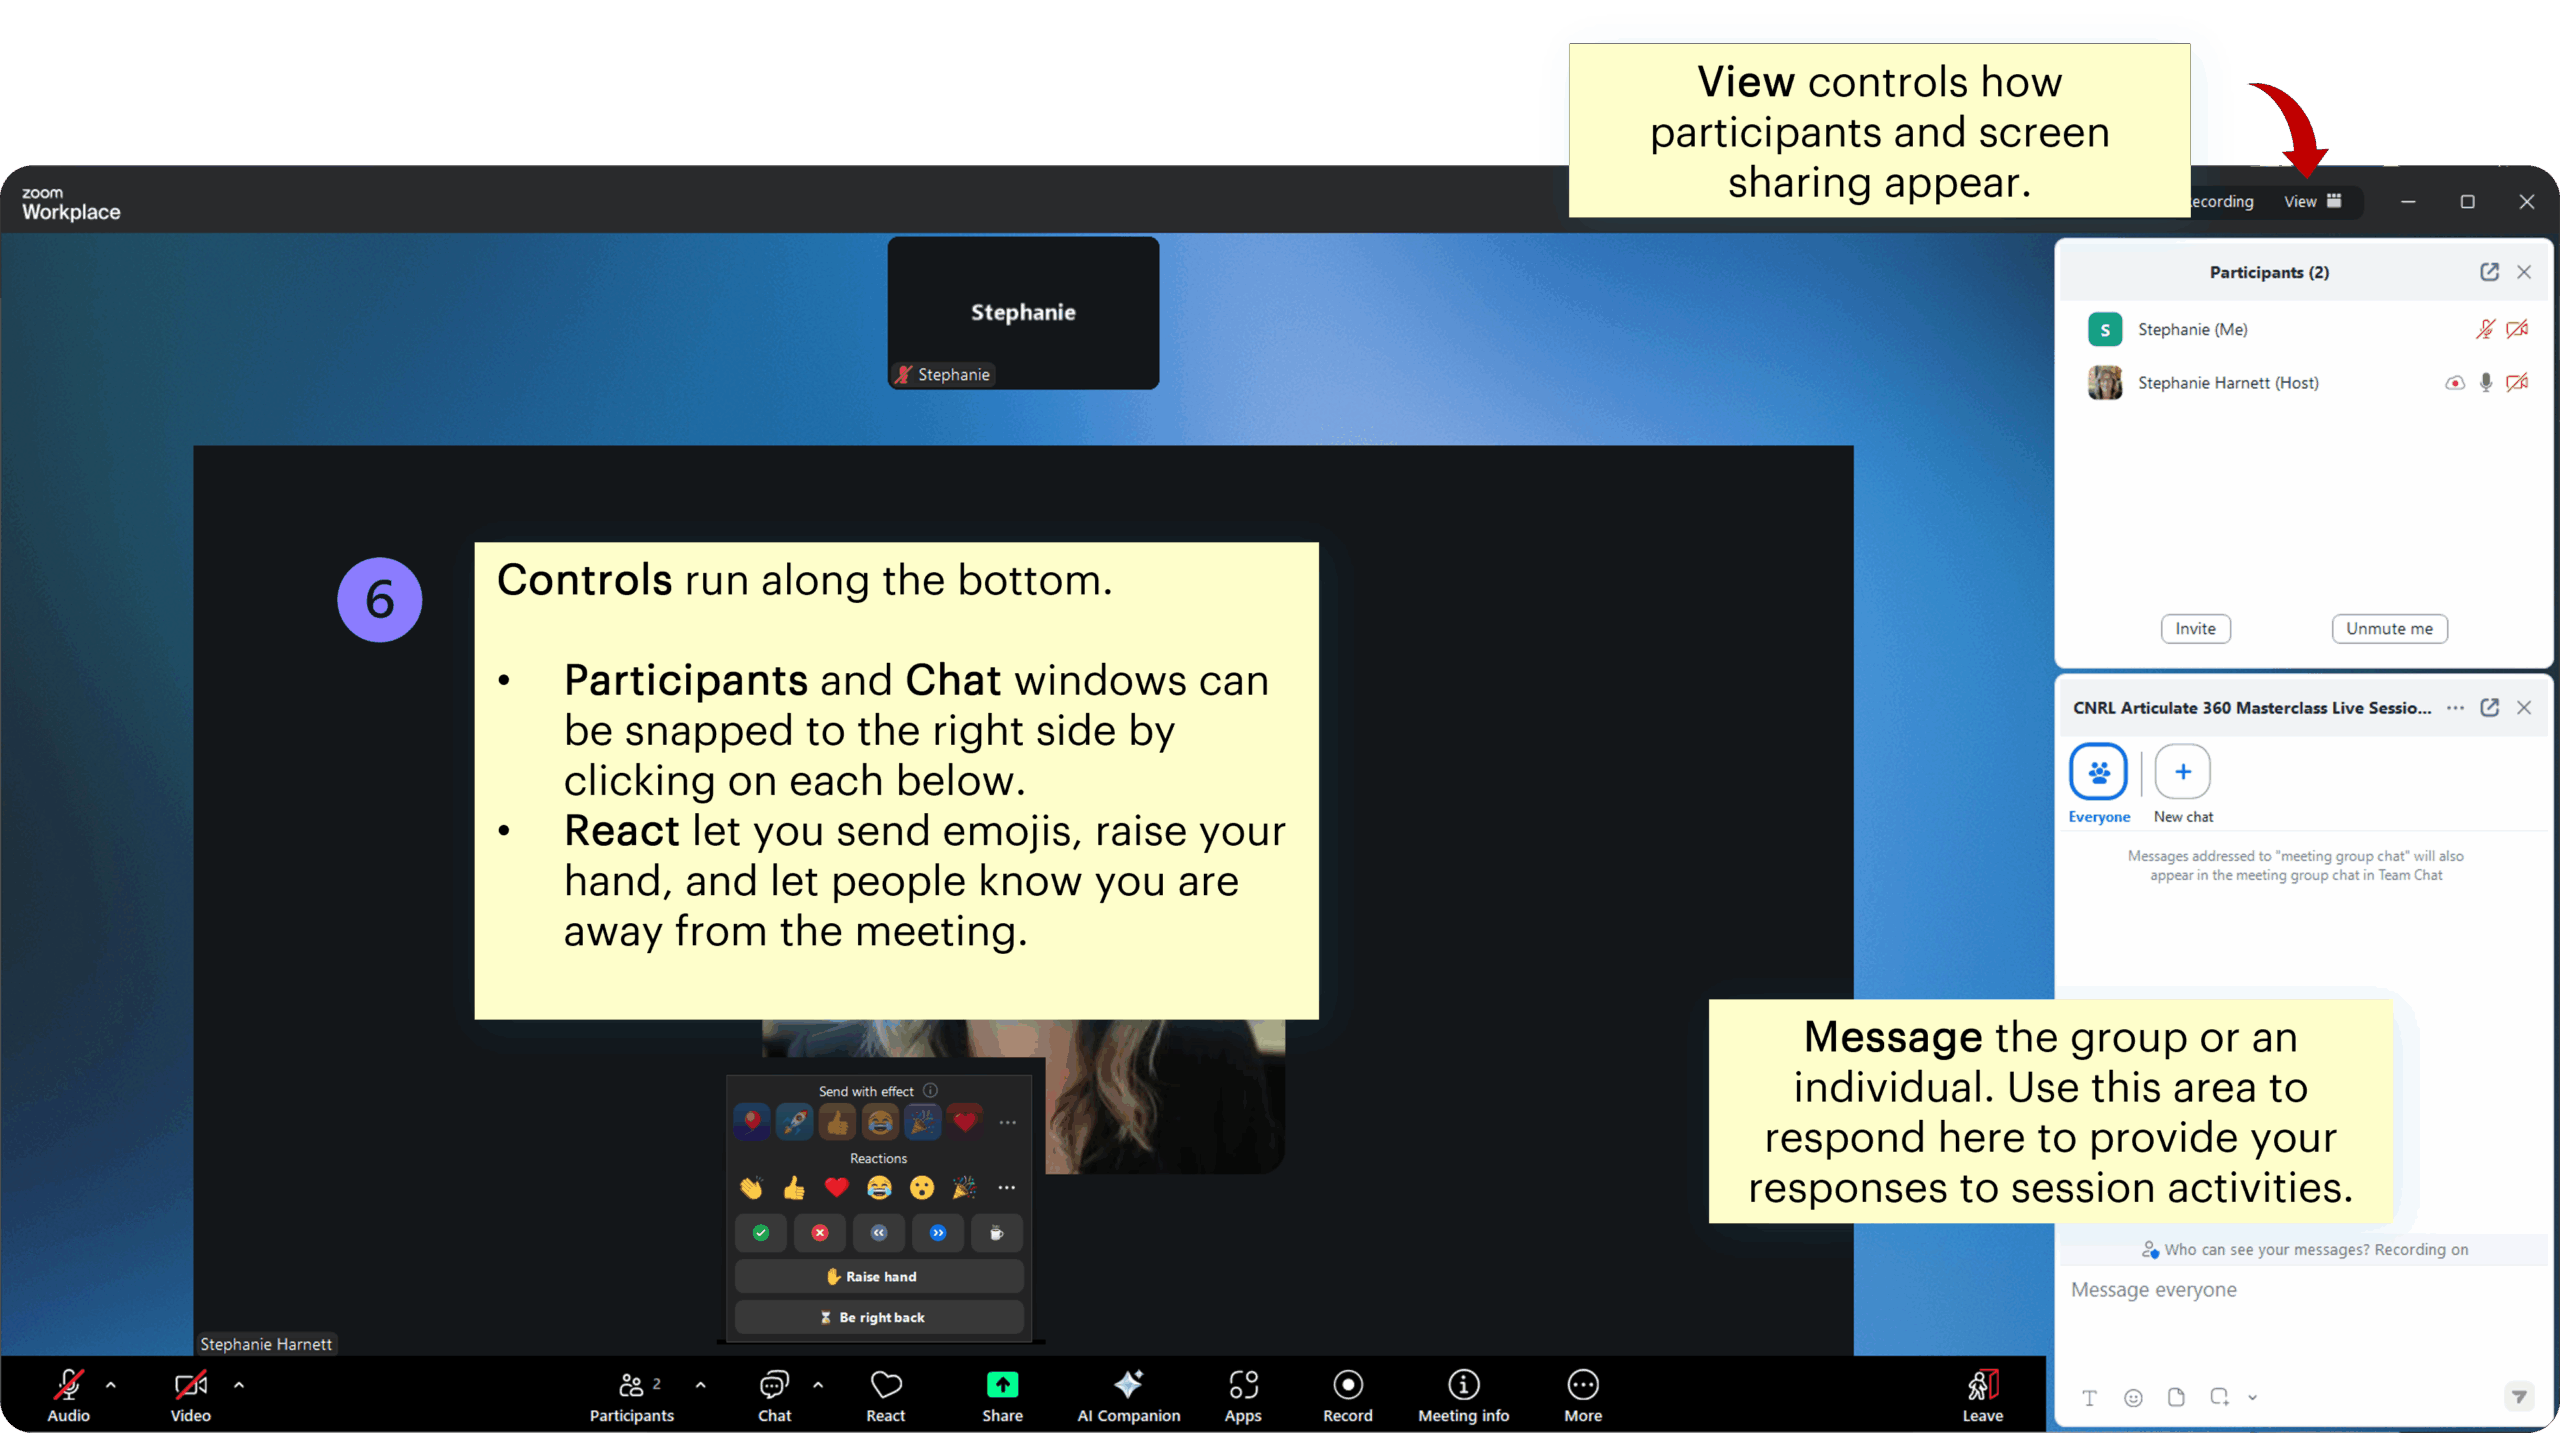This screenshot has width=2560, height=1433.
Task: Toggle the Speed up response button
Action: 938,1233
